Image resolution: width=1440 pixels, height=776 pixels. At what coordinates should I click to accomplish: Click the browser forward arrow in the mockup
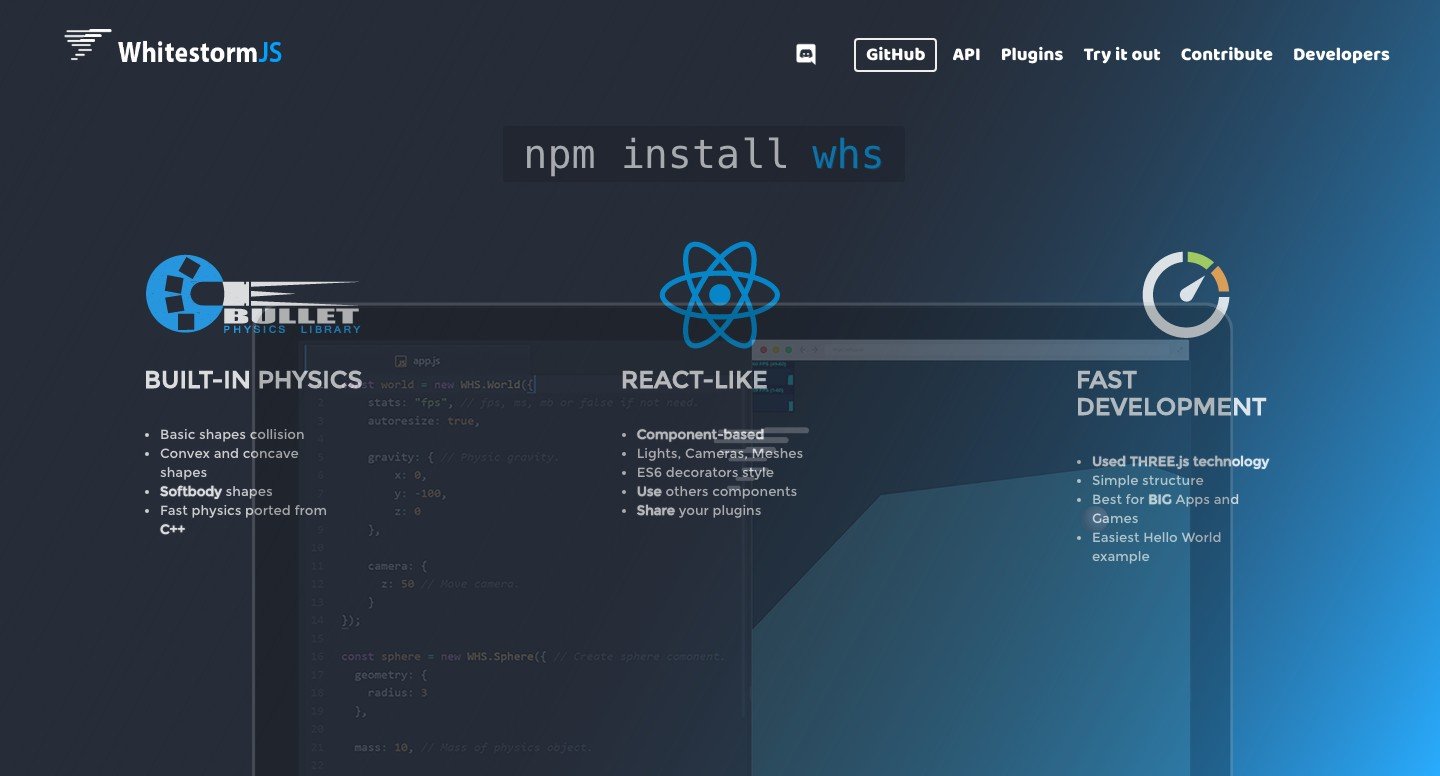813,350
